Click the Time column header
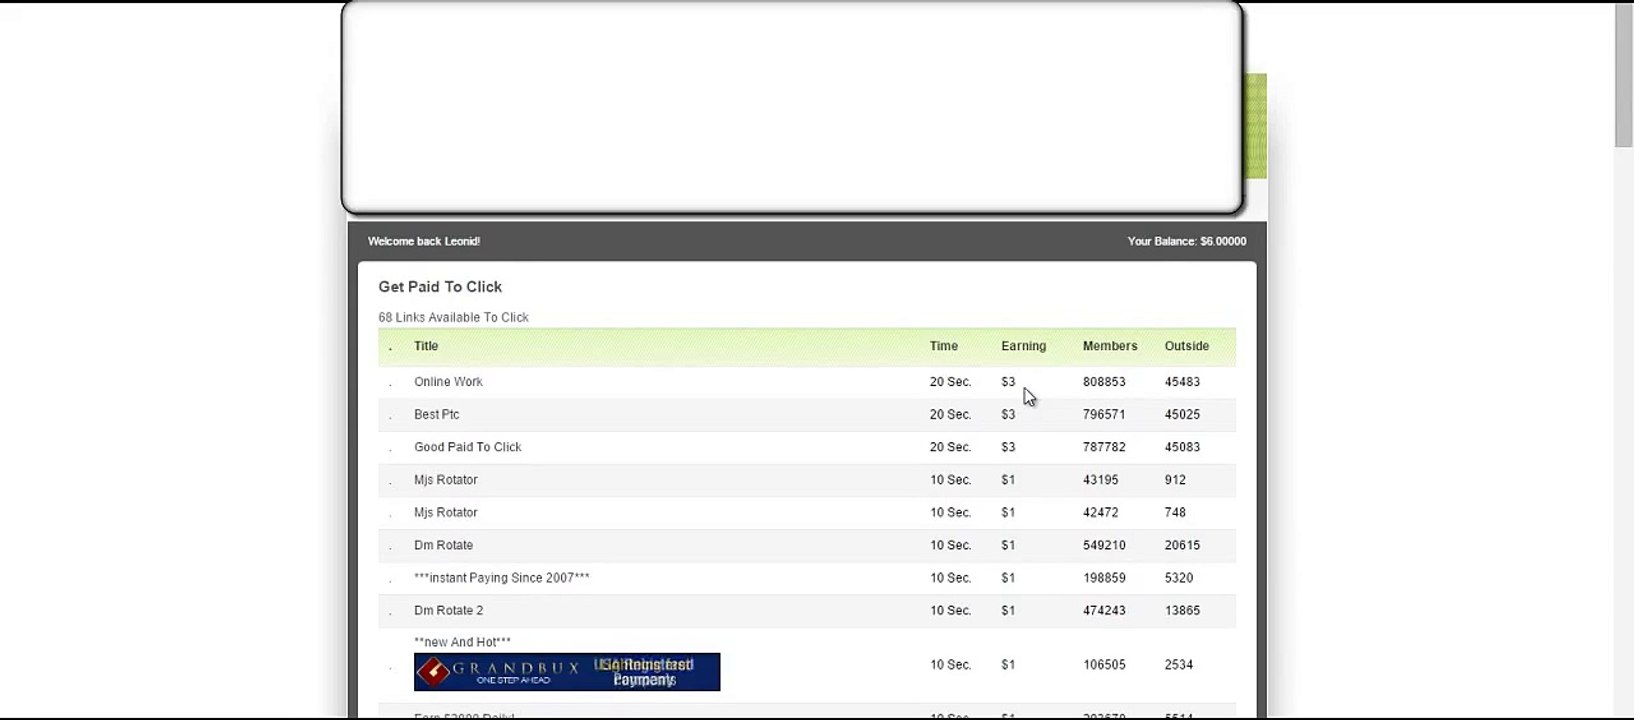This screenshot has height=720, width=1634. (x=944, y=346)
